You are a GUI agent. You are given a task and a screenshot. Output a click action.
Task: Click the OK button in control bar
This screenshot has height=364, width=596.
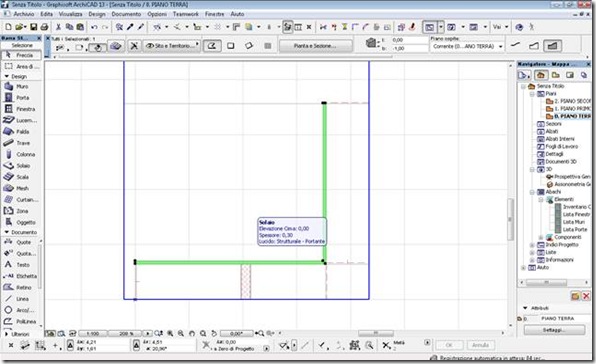[x=449, y=345]
